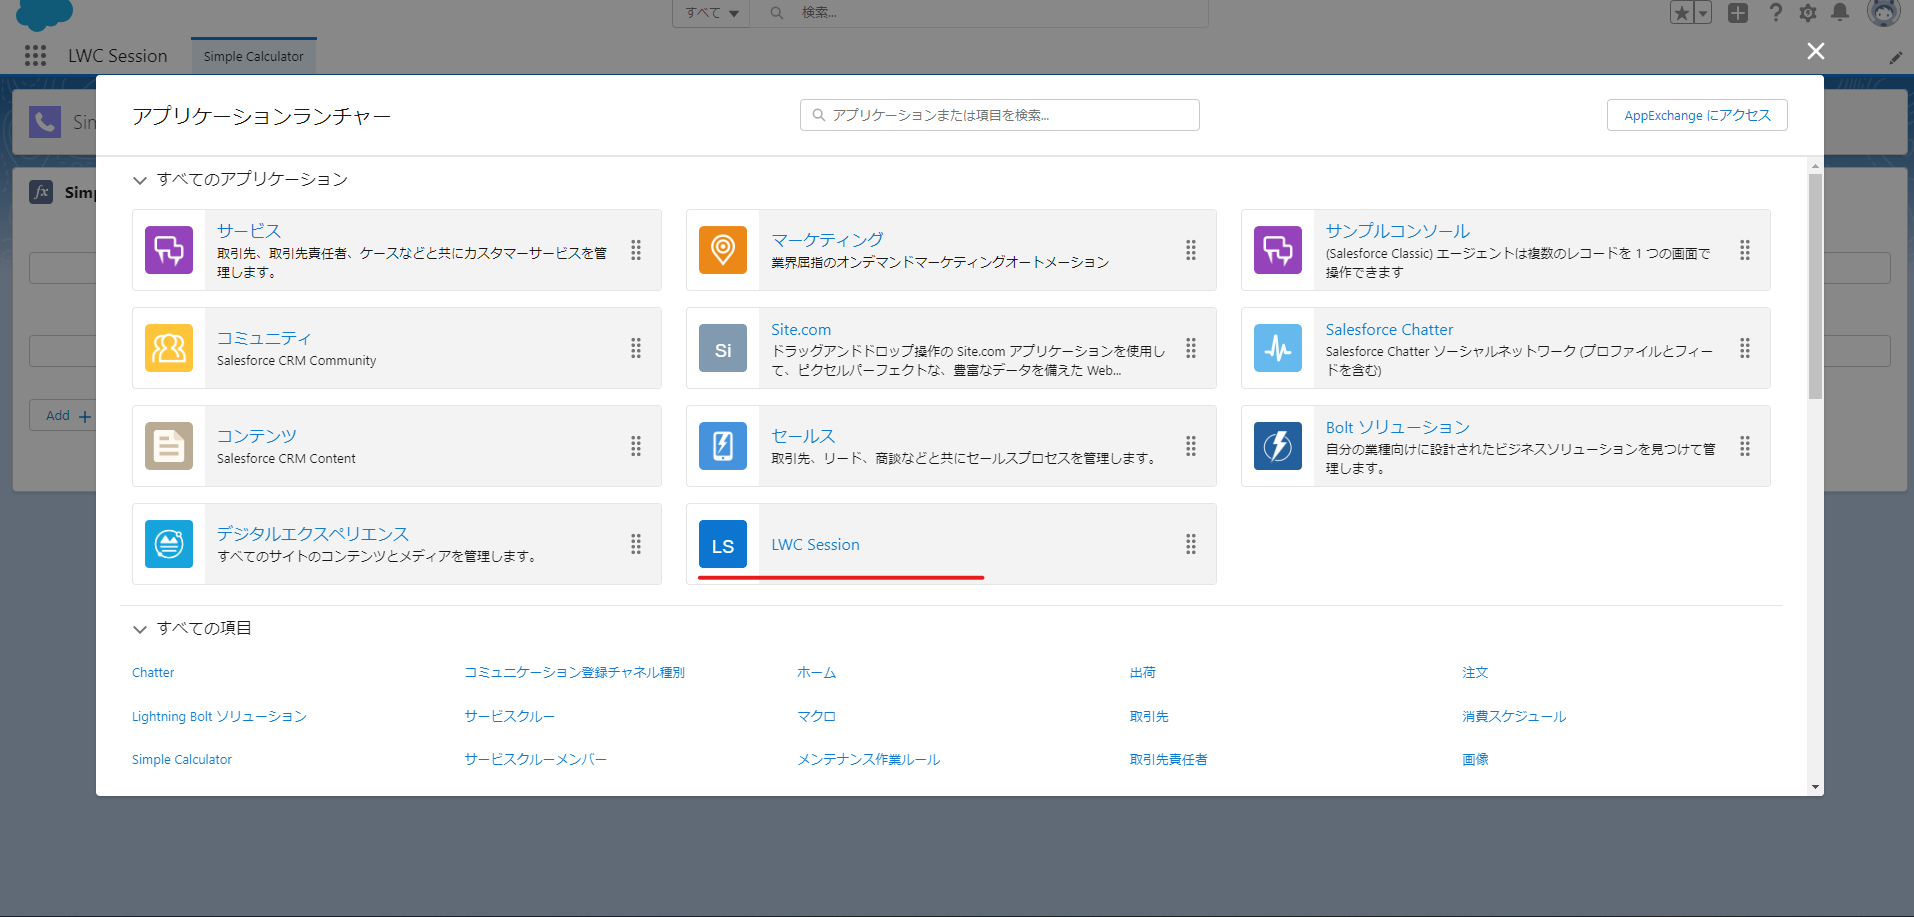
Task: Click the scrollbar down arrow
Action: pos(1815,787)
